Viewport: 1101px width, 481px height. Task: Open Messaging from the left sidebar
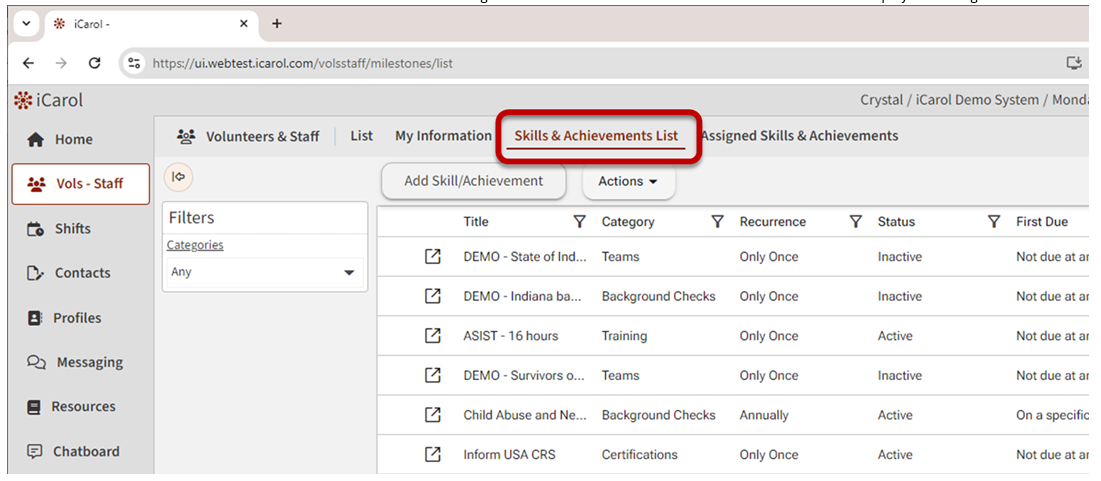point(89,362)
